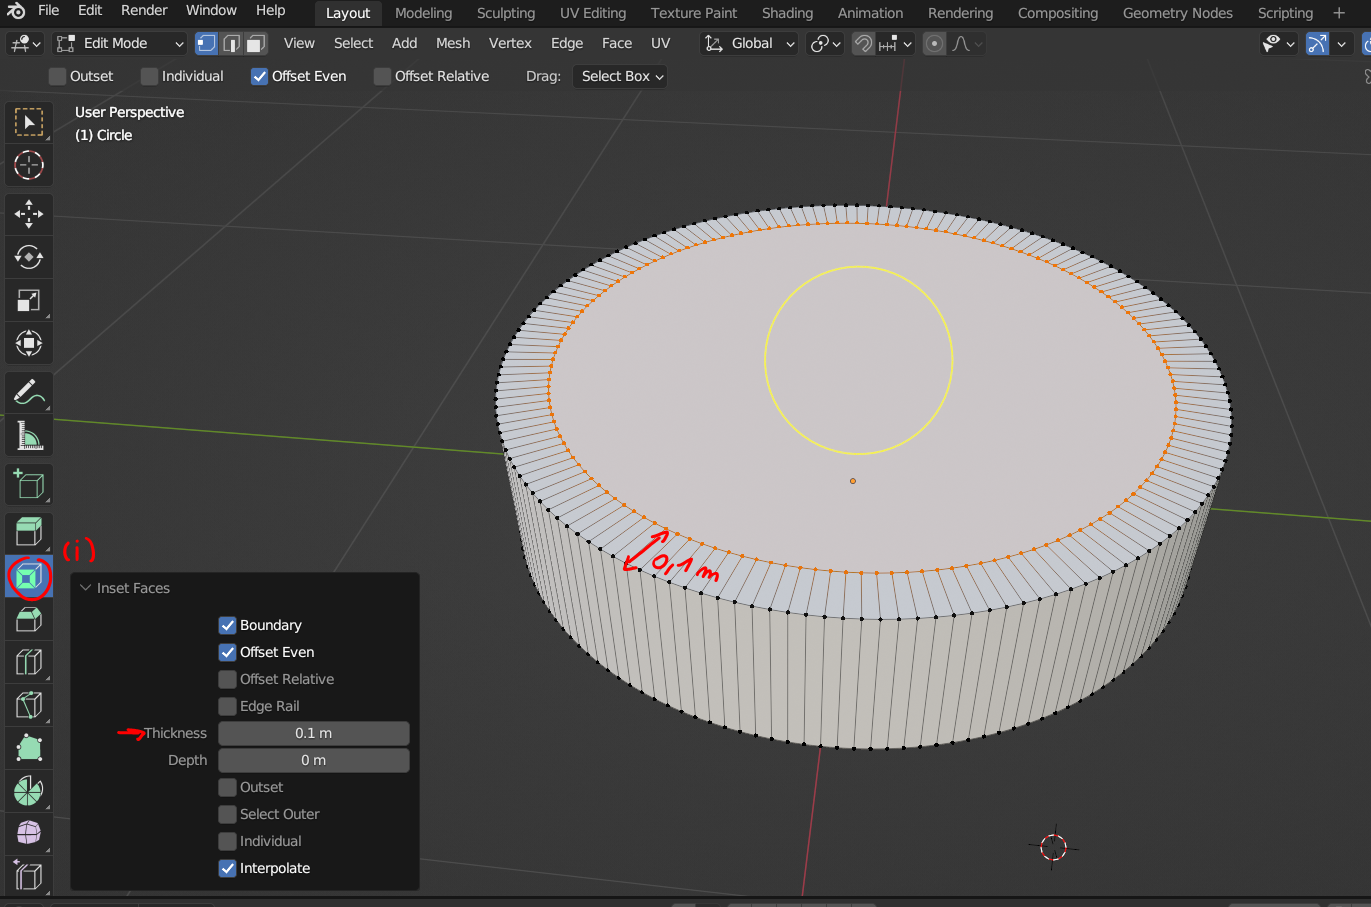
Task: Activate the Add Cube tool
Action: click(29, 485)
